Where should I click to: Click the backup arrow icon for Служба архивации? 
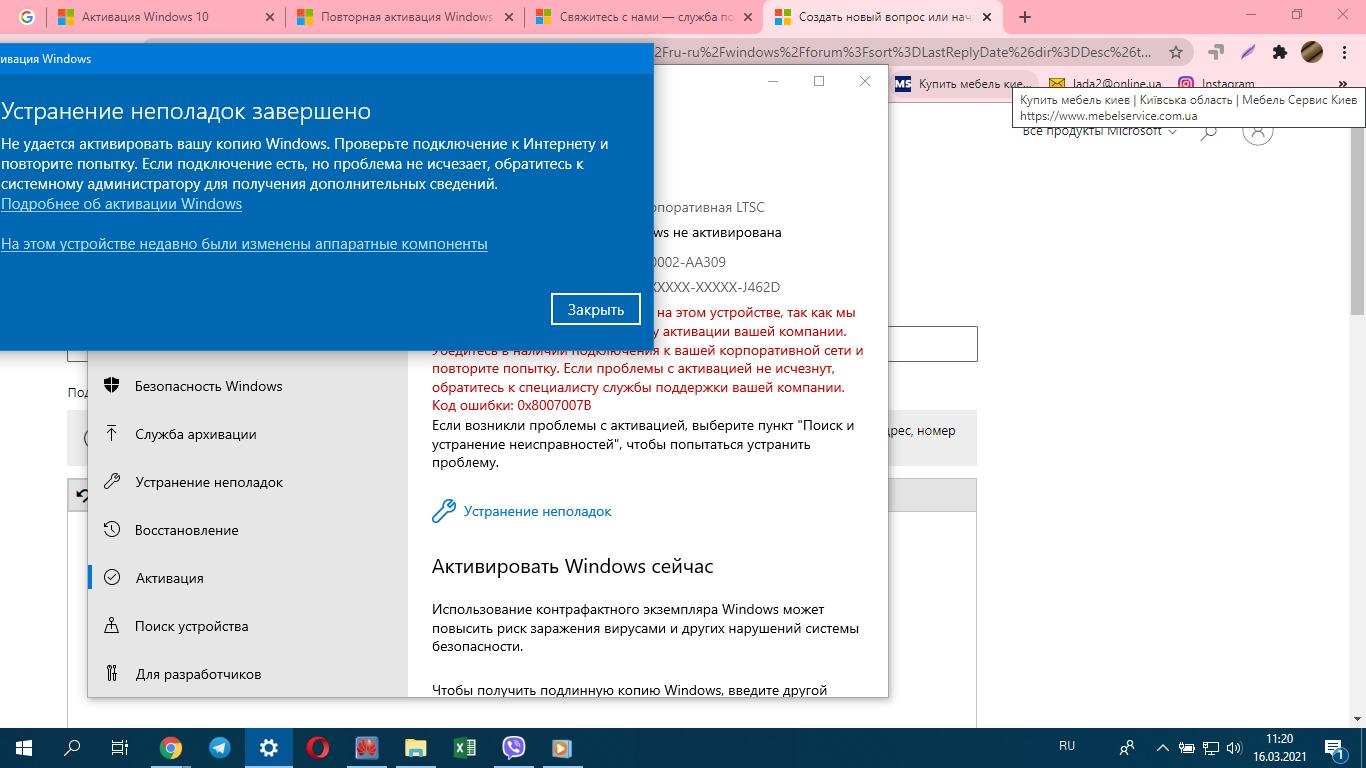(112, 434)
